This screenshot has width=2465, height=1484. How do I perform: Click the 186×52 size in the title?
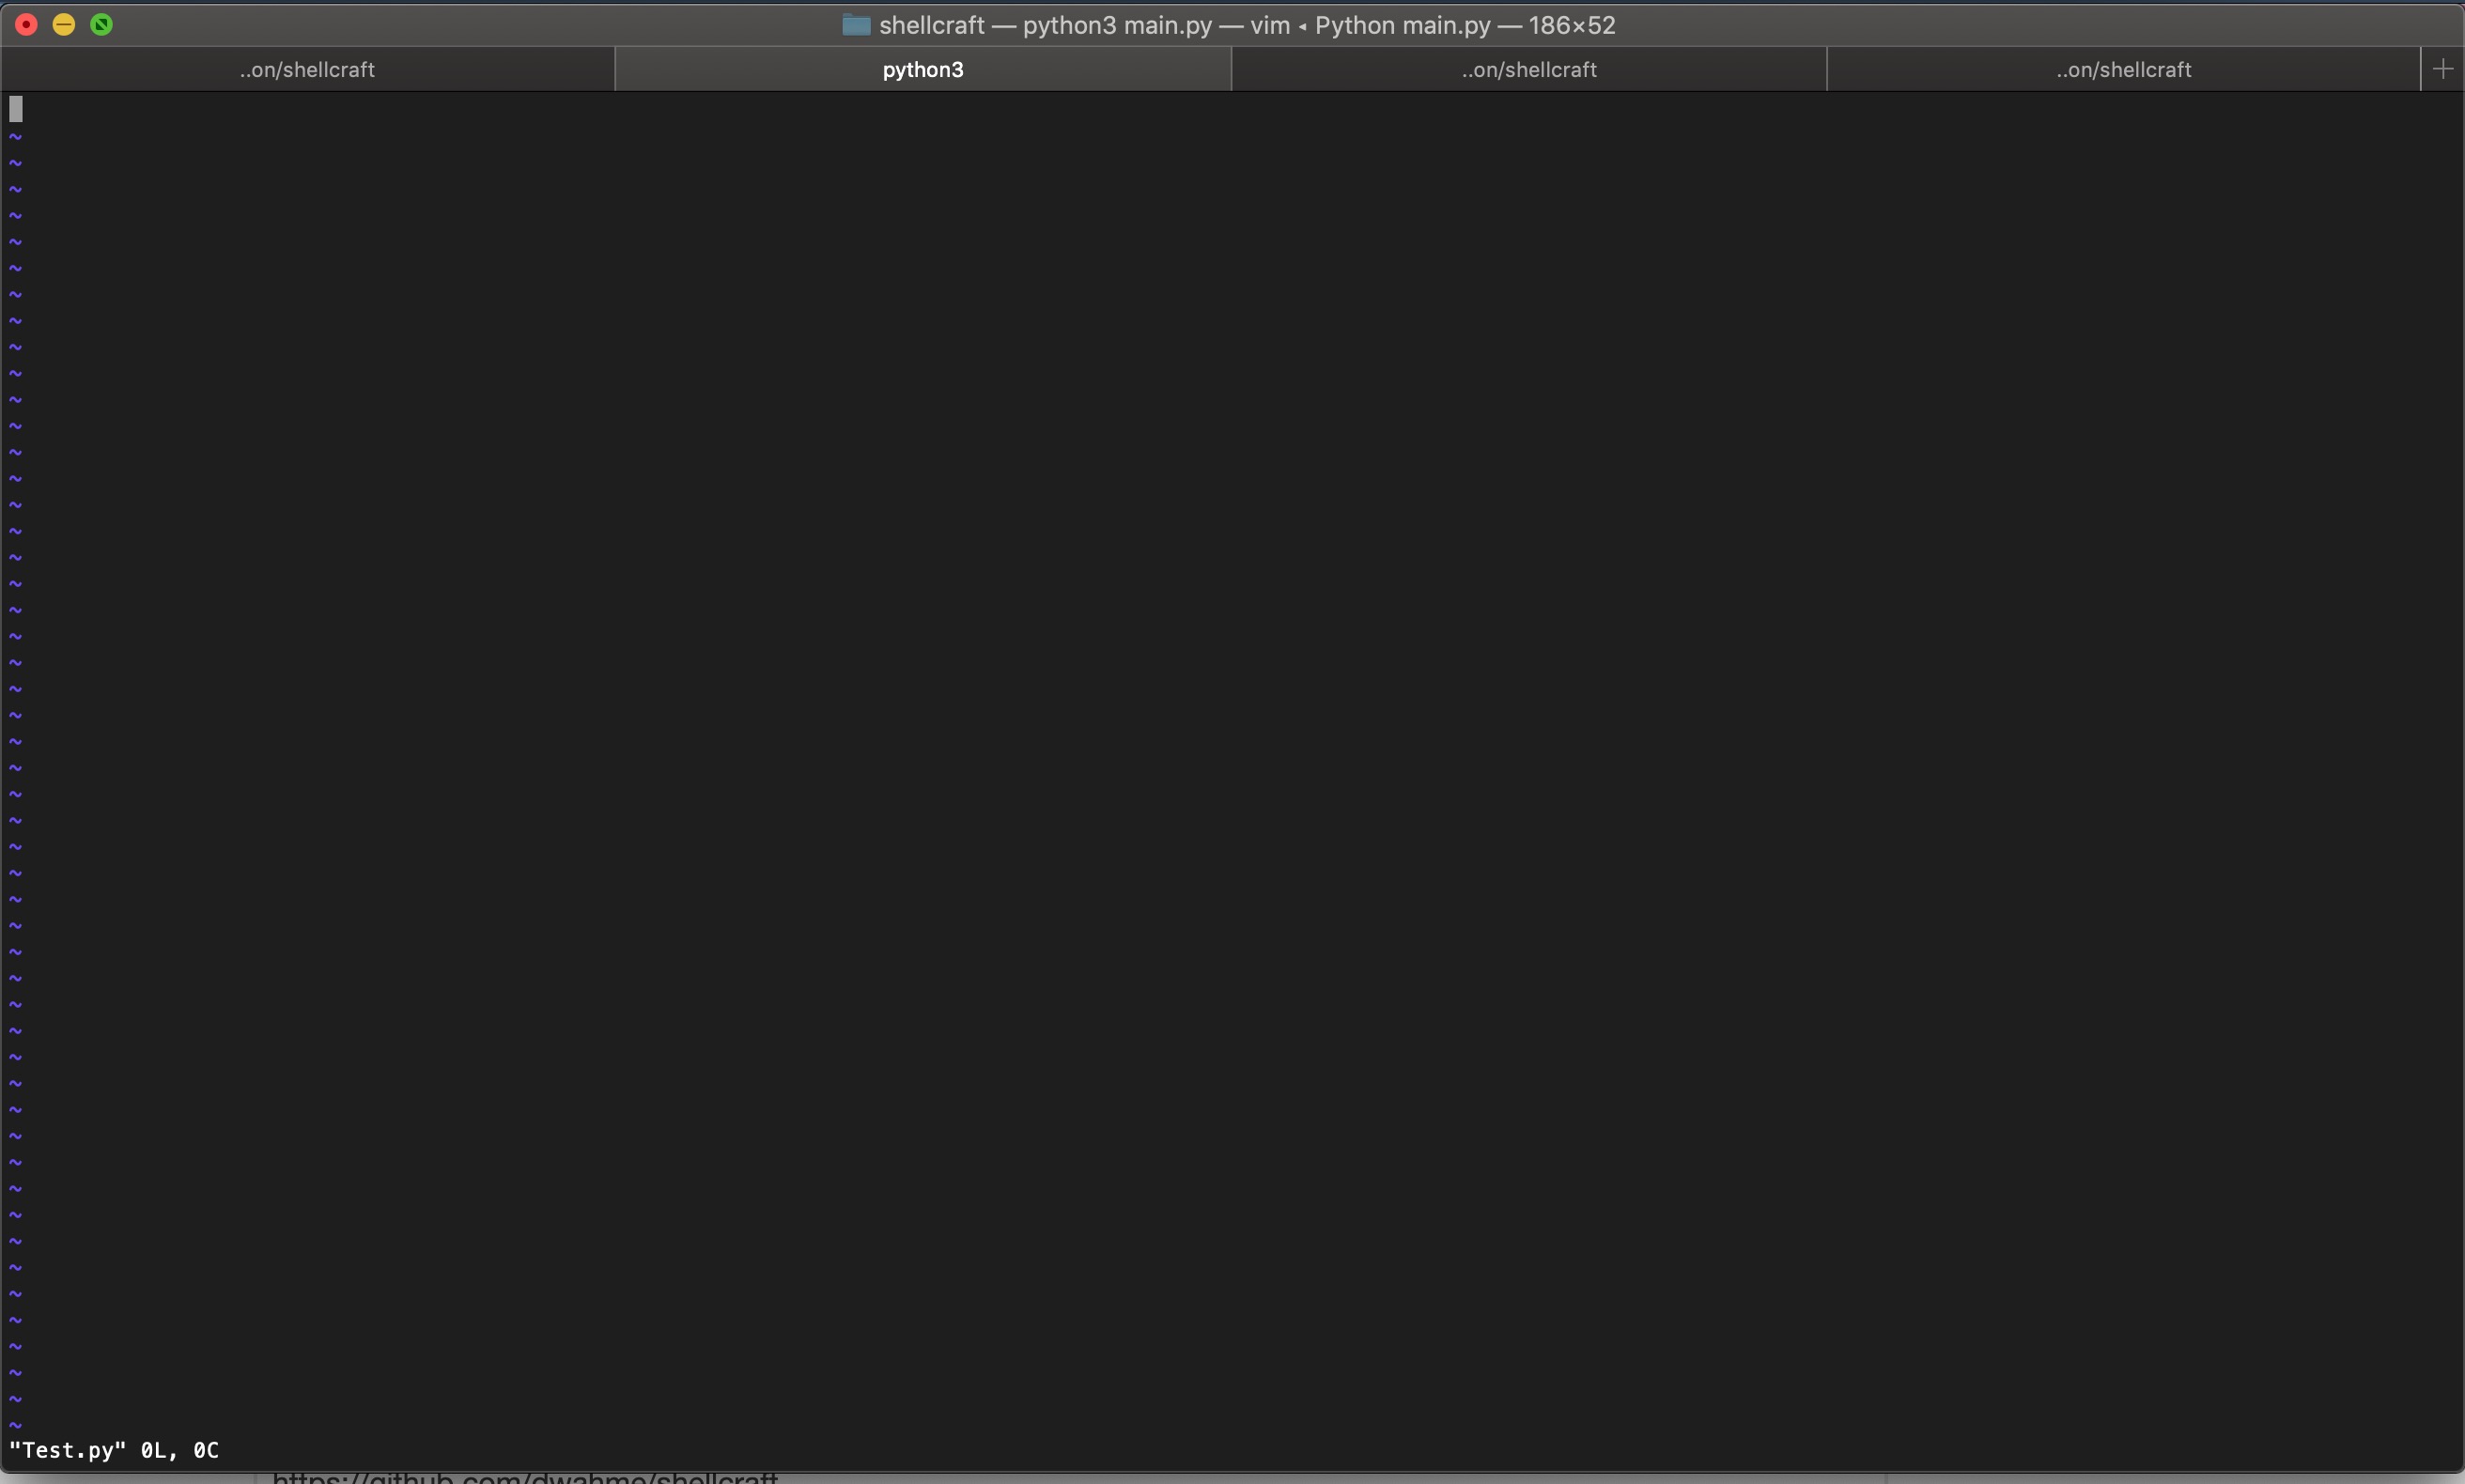click(x=1571, y=25)
